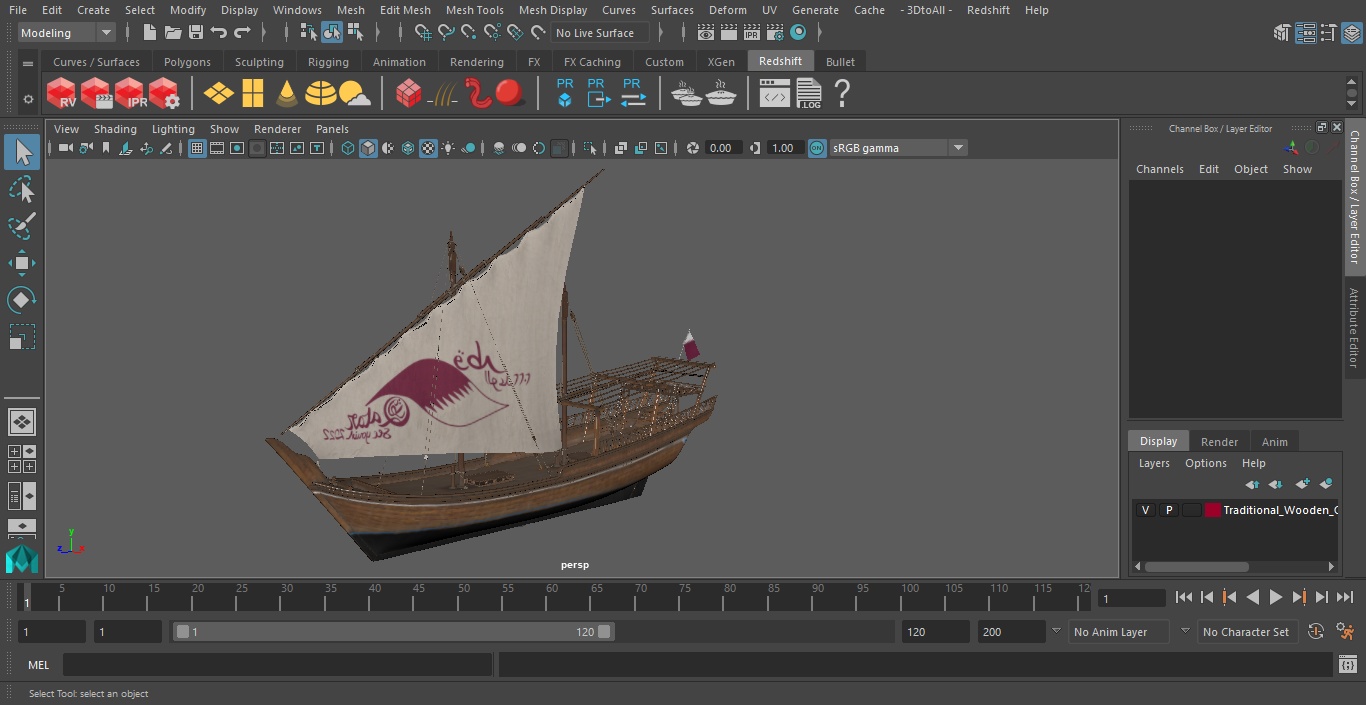Go to end of playback range
Screen dimensions: 1366x705
pos(1345,597)
